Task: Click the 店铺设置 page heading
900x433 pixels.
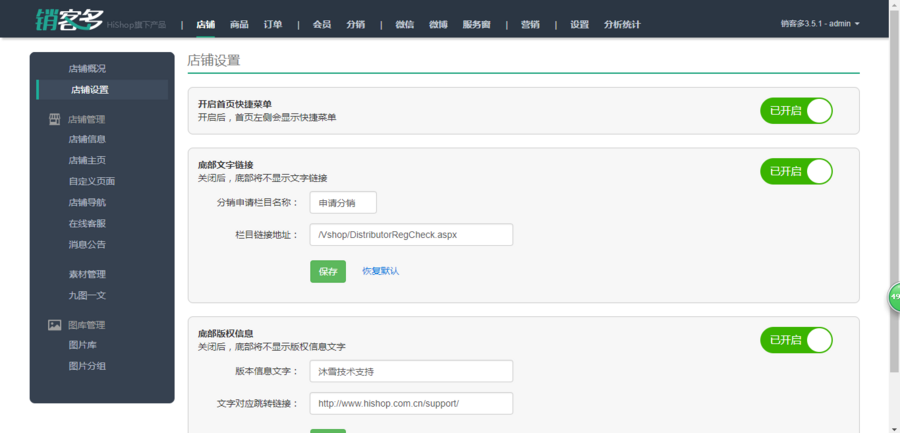Action: pos(214,60)
